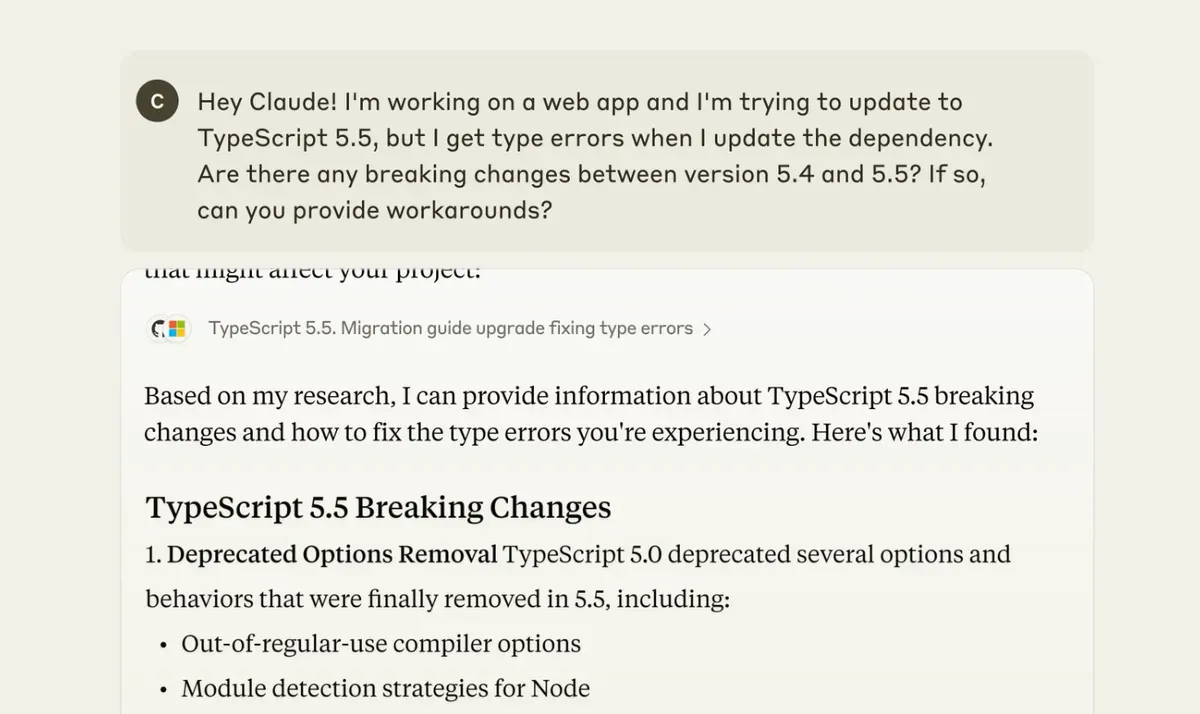1200x714 pixels.
Task: Click the text can you provide workarounds
Action: tap(374, 211)
